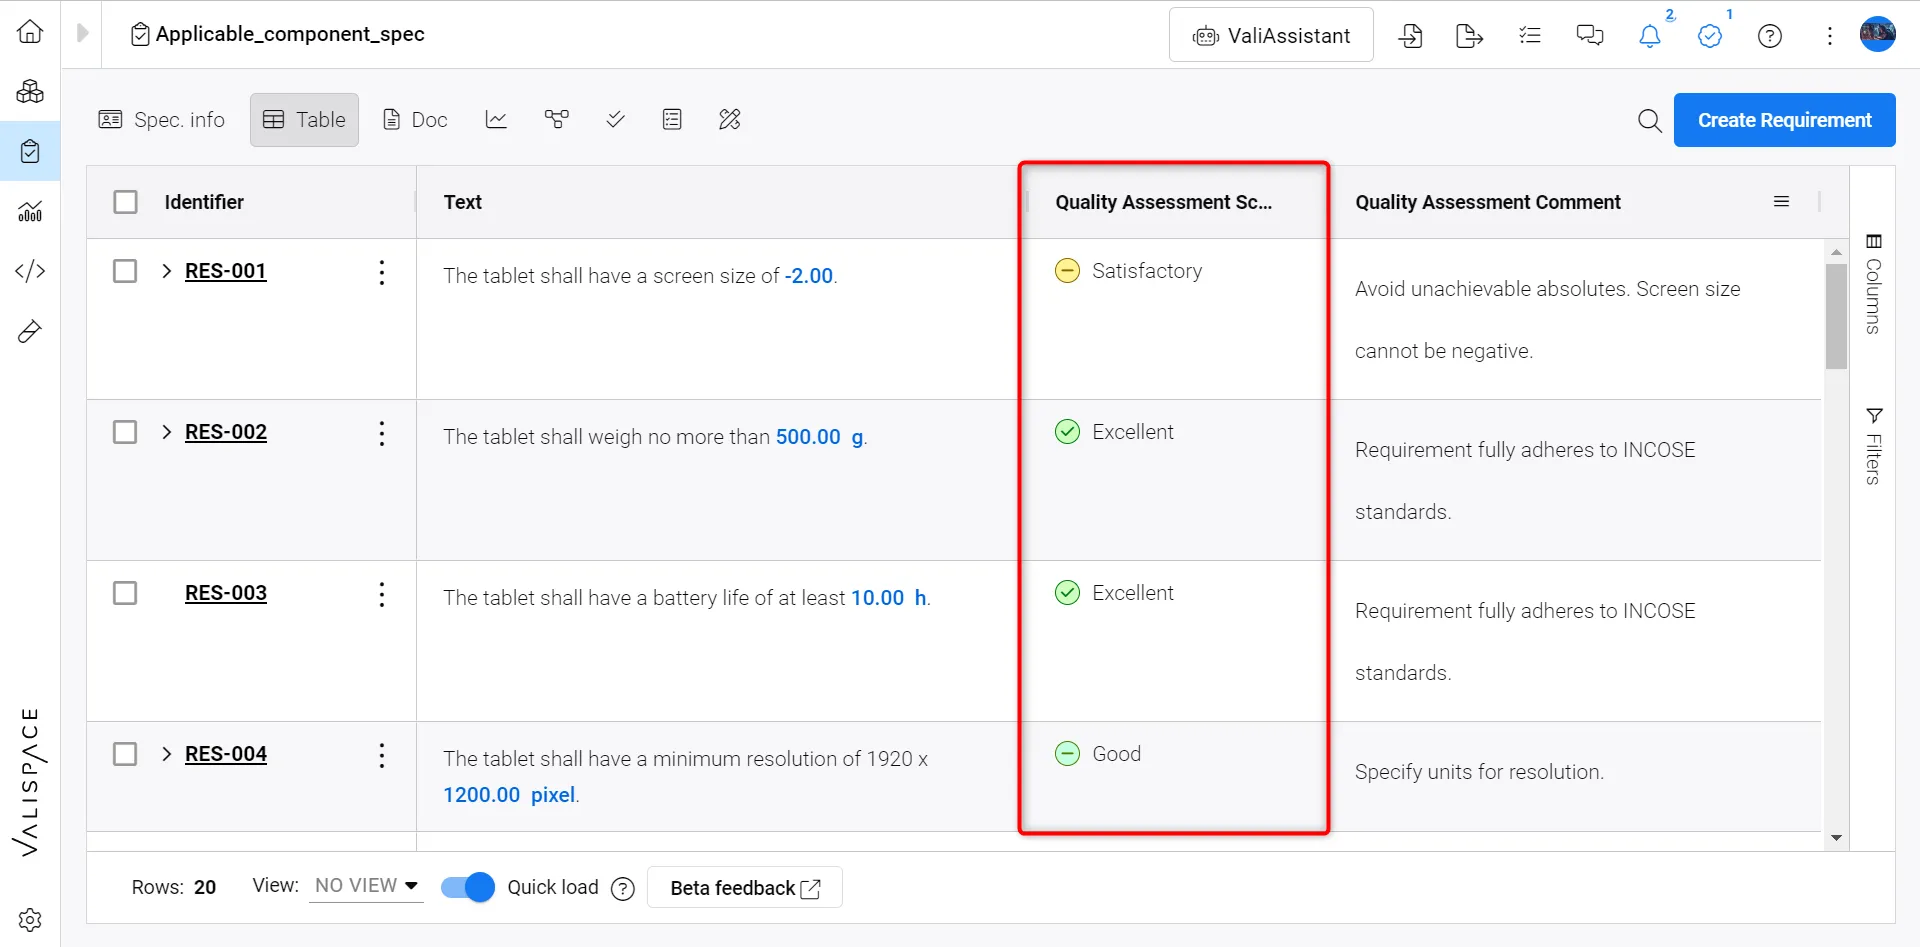Switch to the Doc view tab
1920x947 pixels.
pyautogui.click(x=415, y=120)
